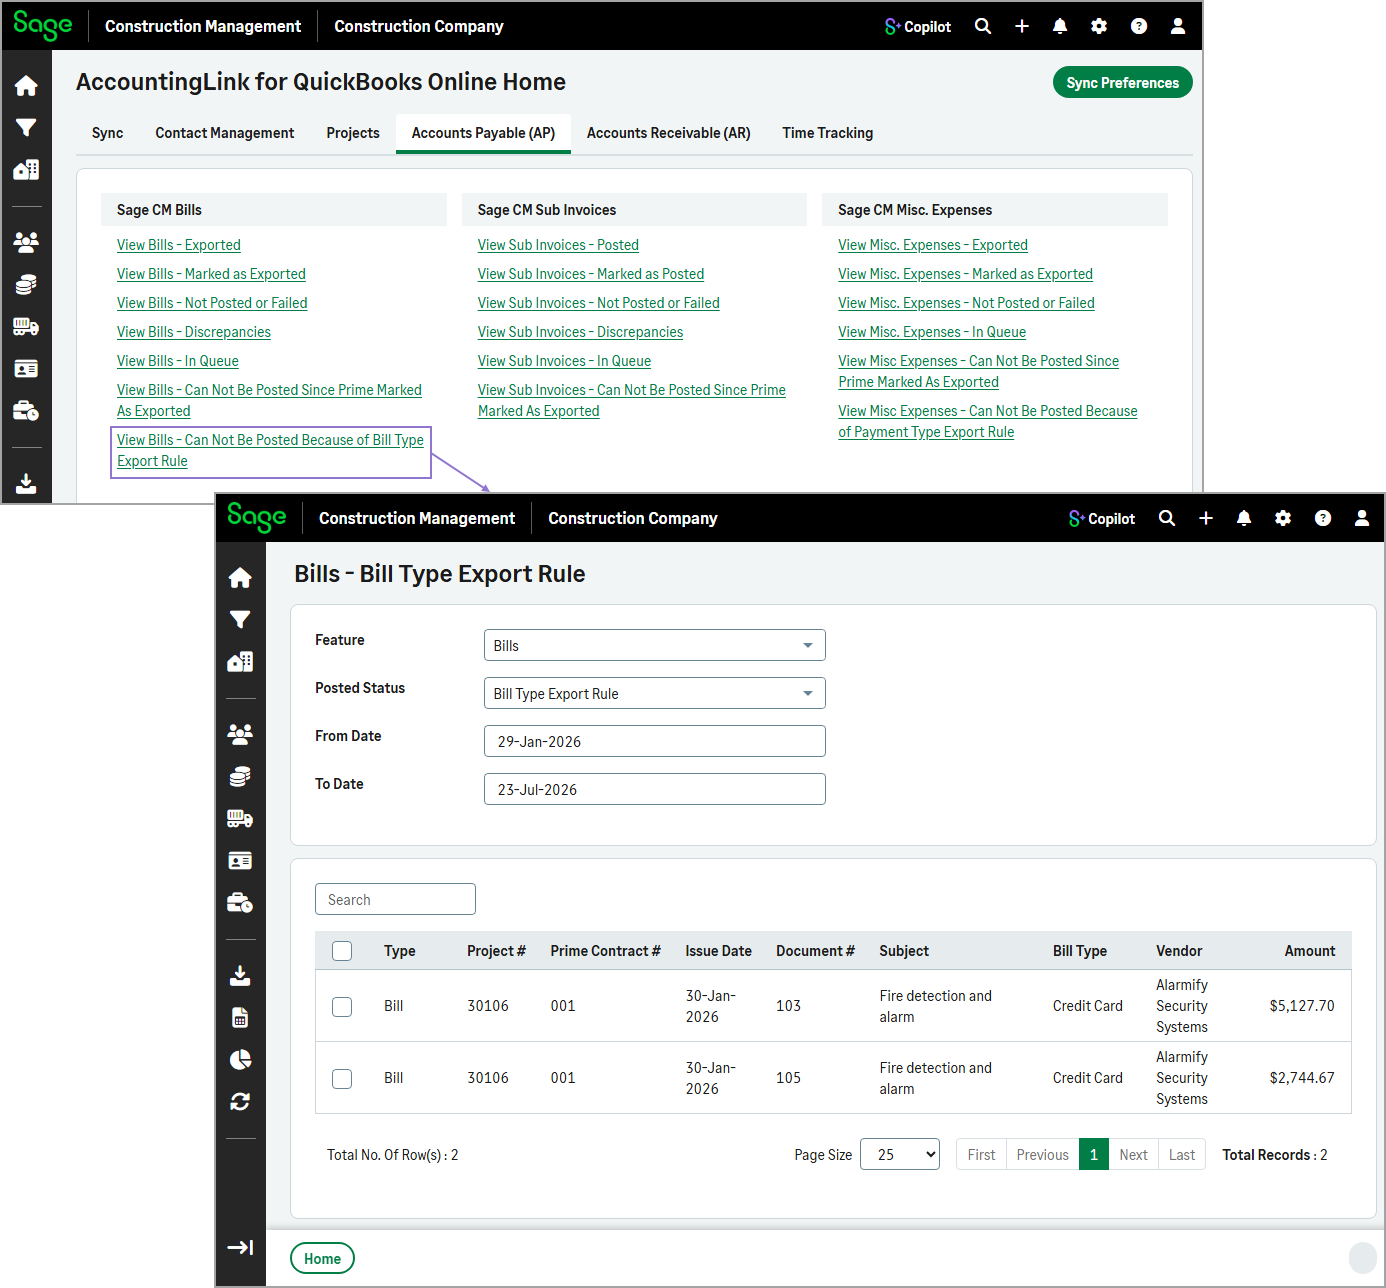
Task: Click amount $5,127.70 cell
Action: pos(1302,1006)
